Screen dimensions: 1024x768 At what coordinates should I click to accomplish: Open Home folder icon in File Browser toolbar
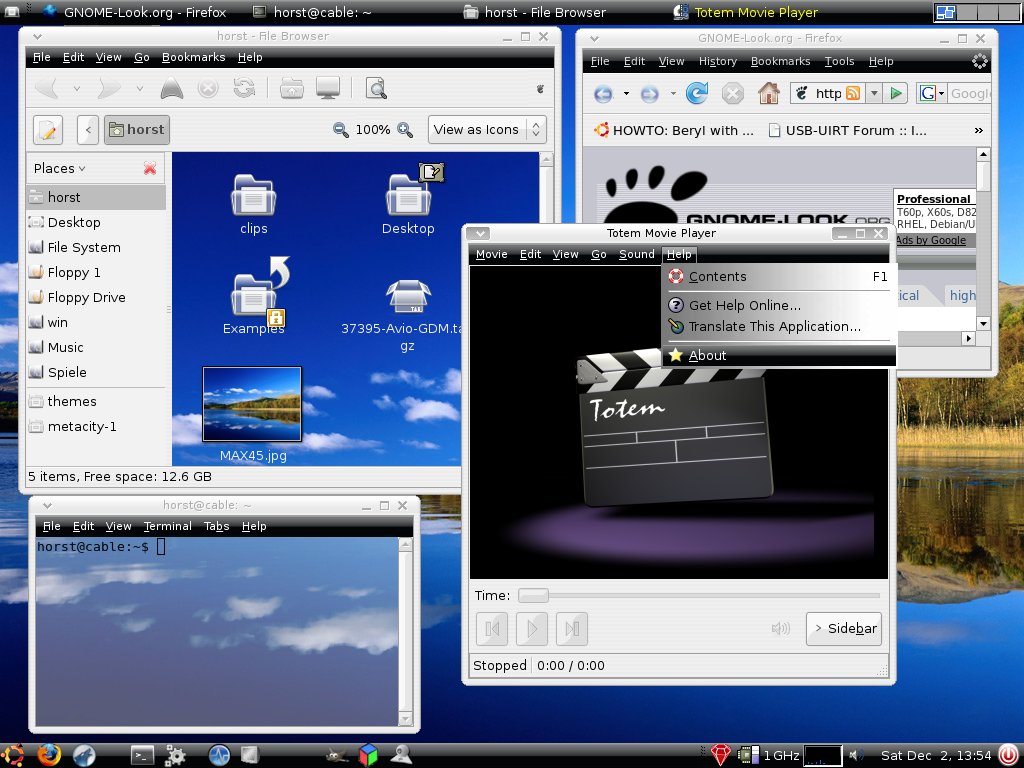click(291, 88)
